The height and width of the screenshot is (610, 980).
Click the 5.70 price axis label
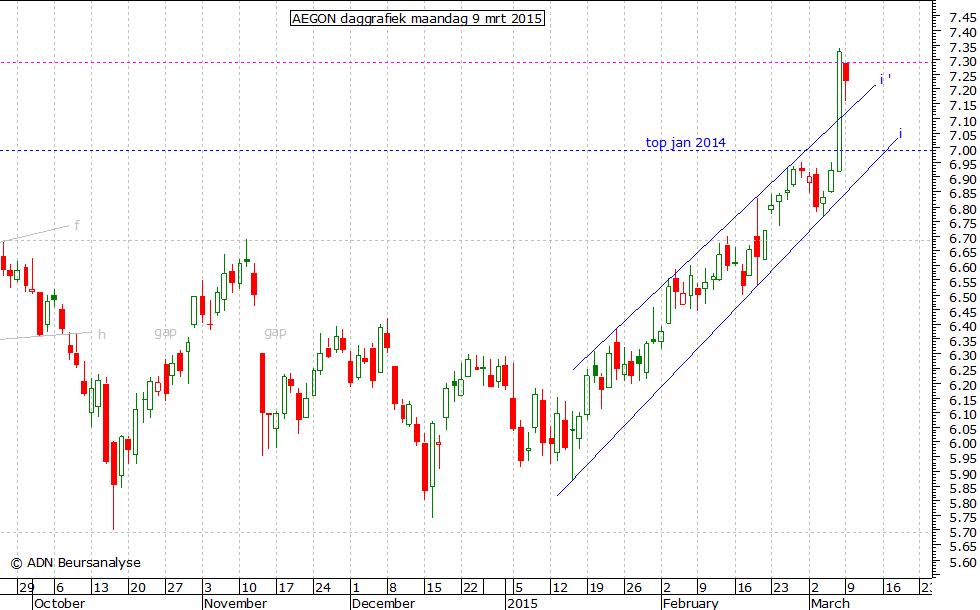[962, 532]
